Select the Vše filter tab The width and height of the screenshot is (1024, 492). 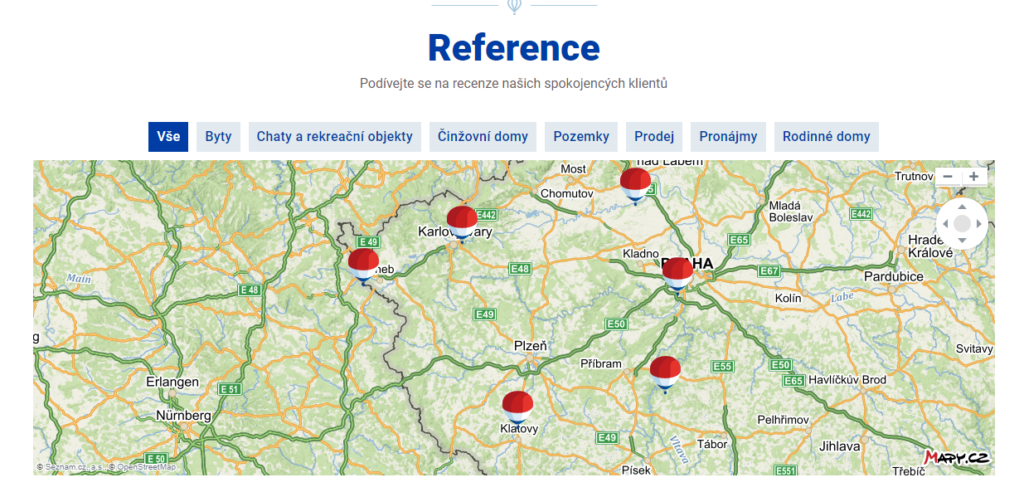point(168,137)
